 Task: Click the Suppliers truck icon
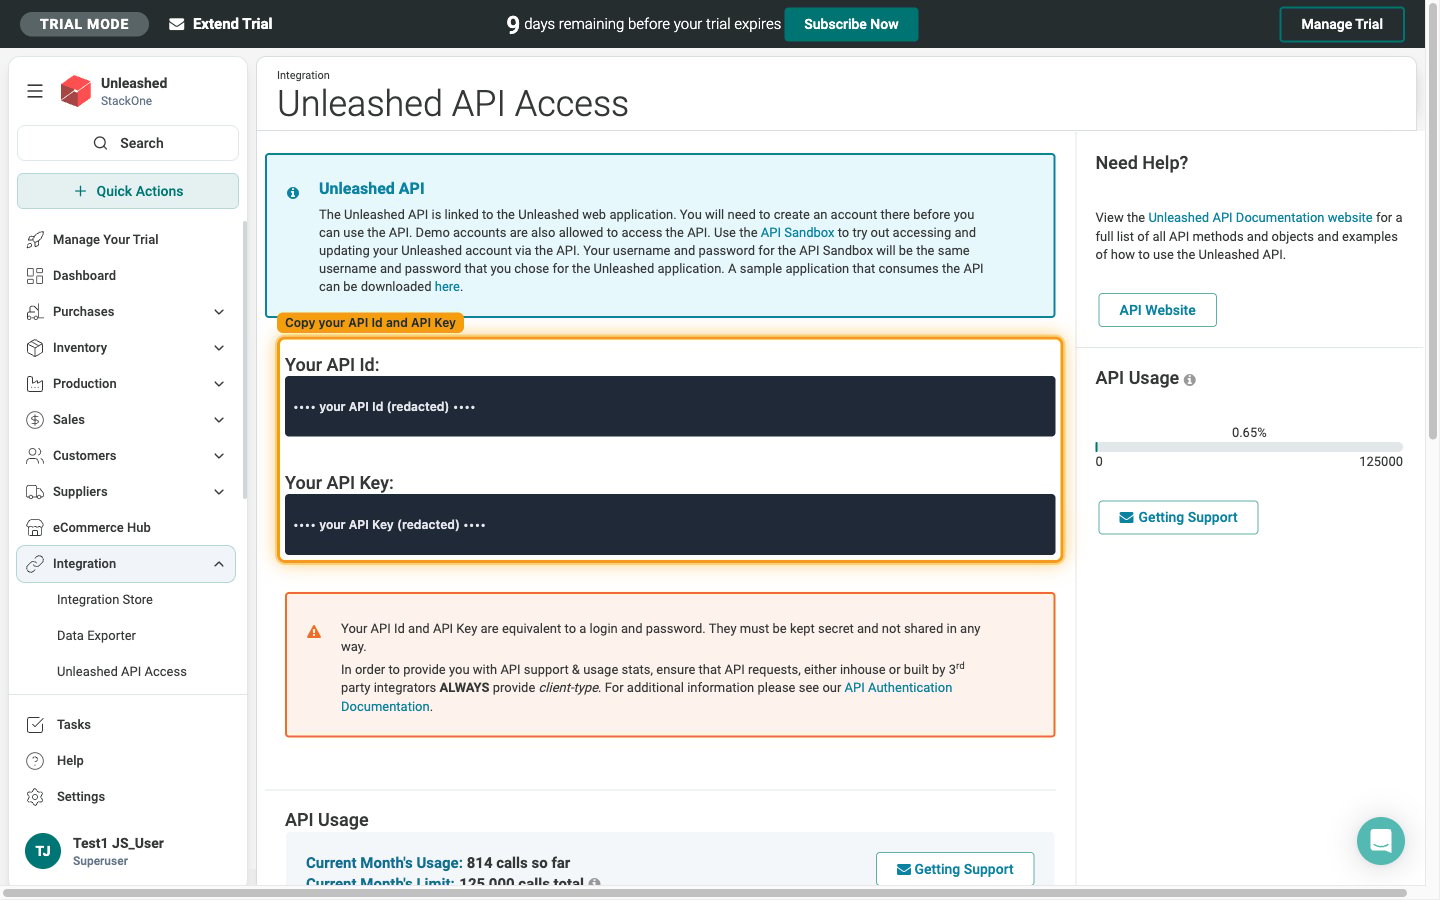point(35,492)
